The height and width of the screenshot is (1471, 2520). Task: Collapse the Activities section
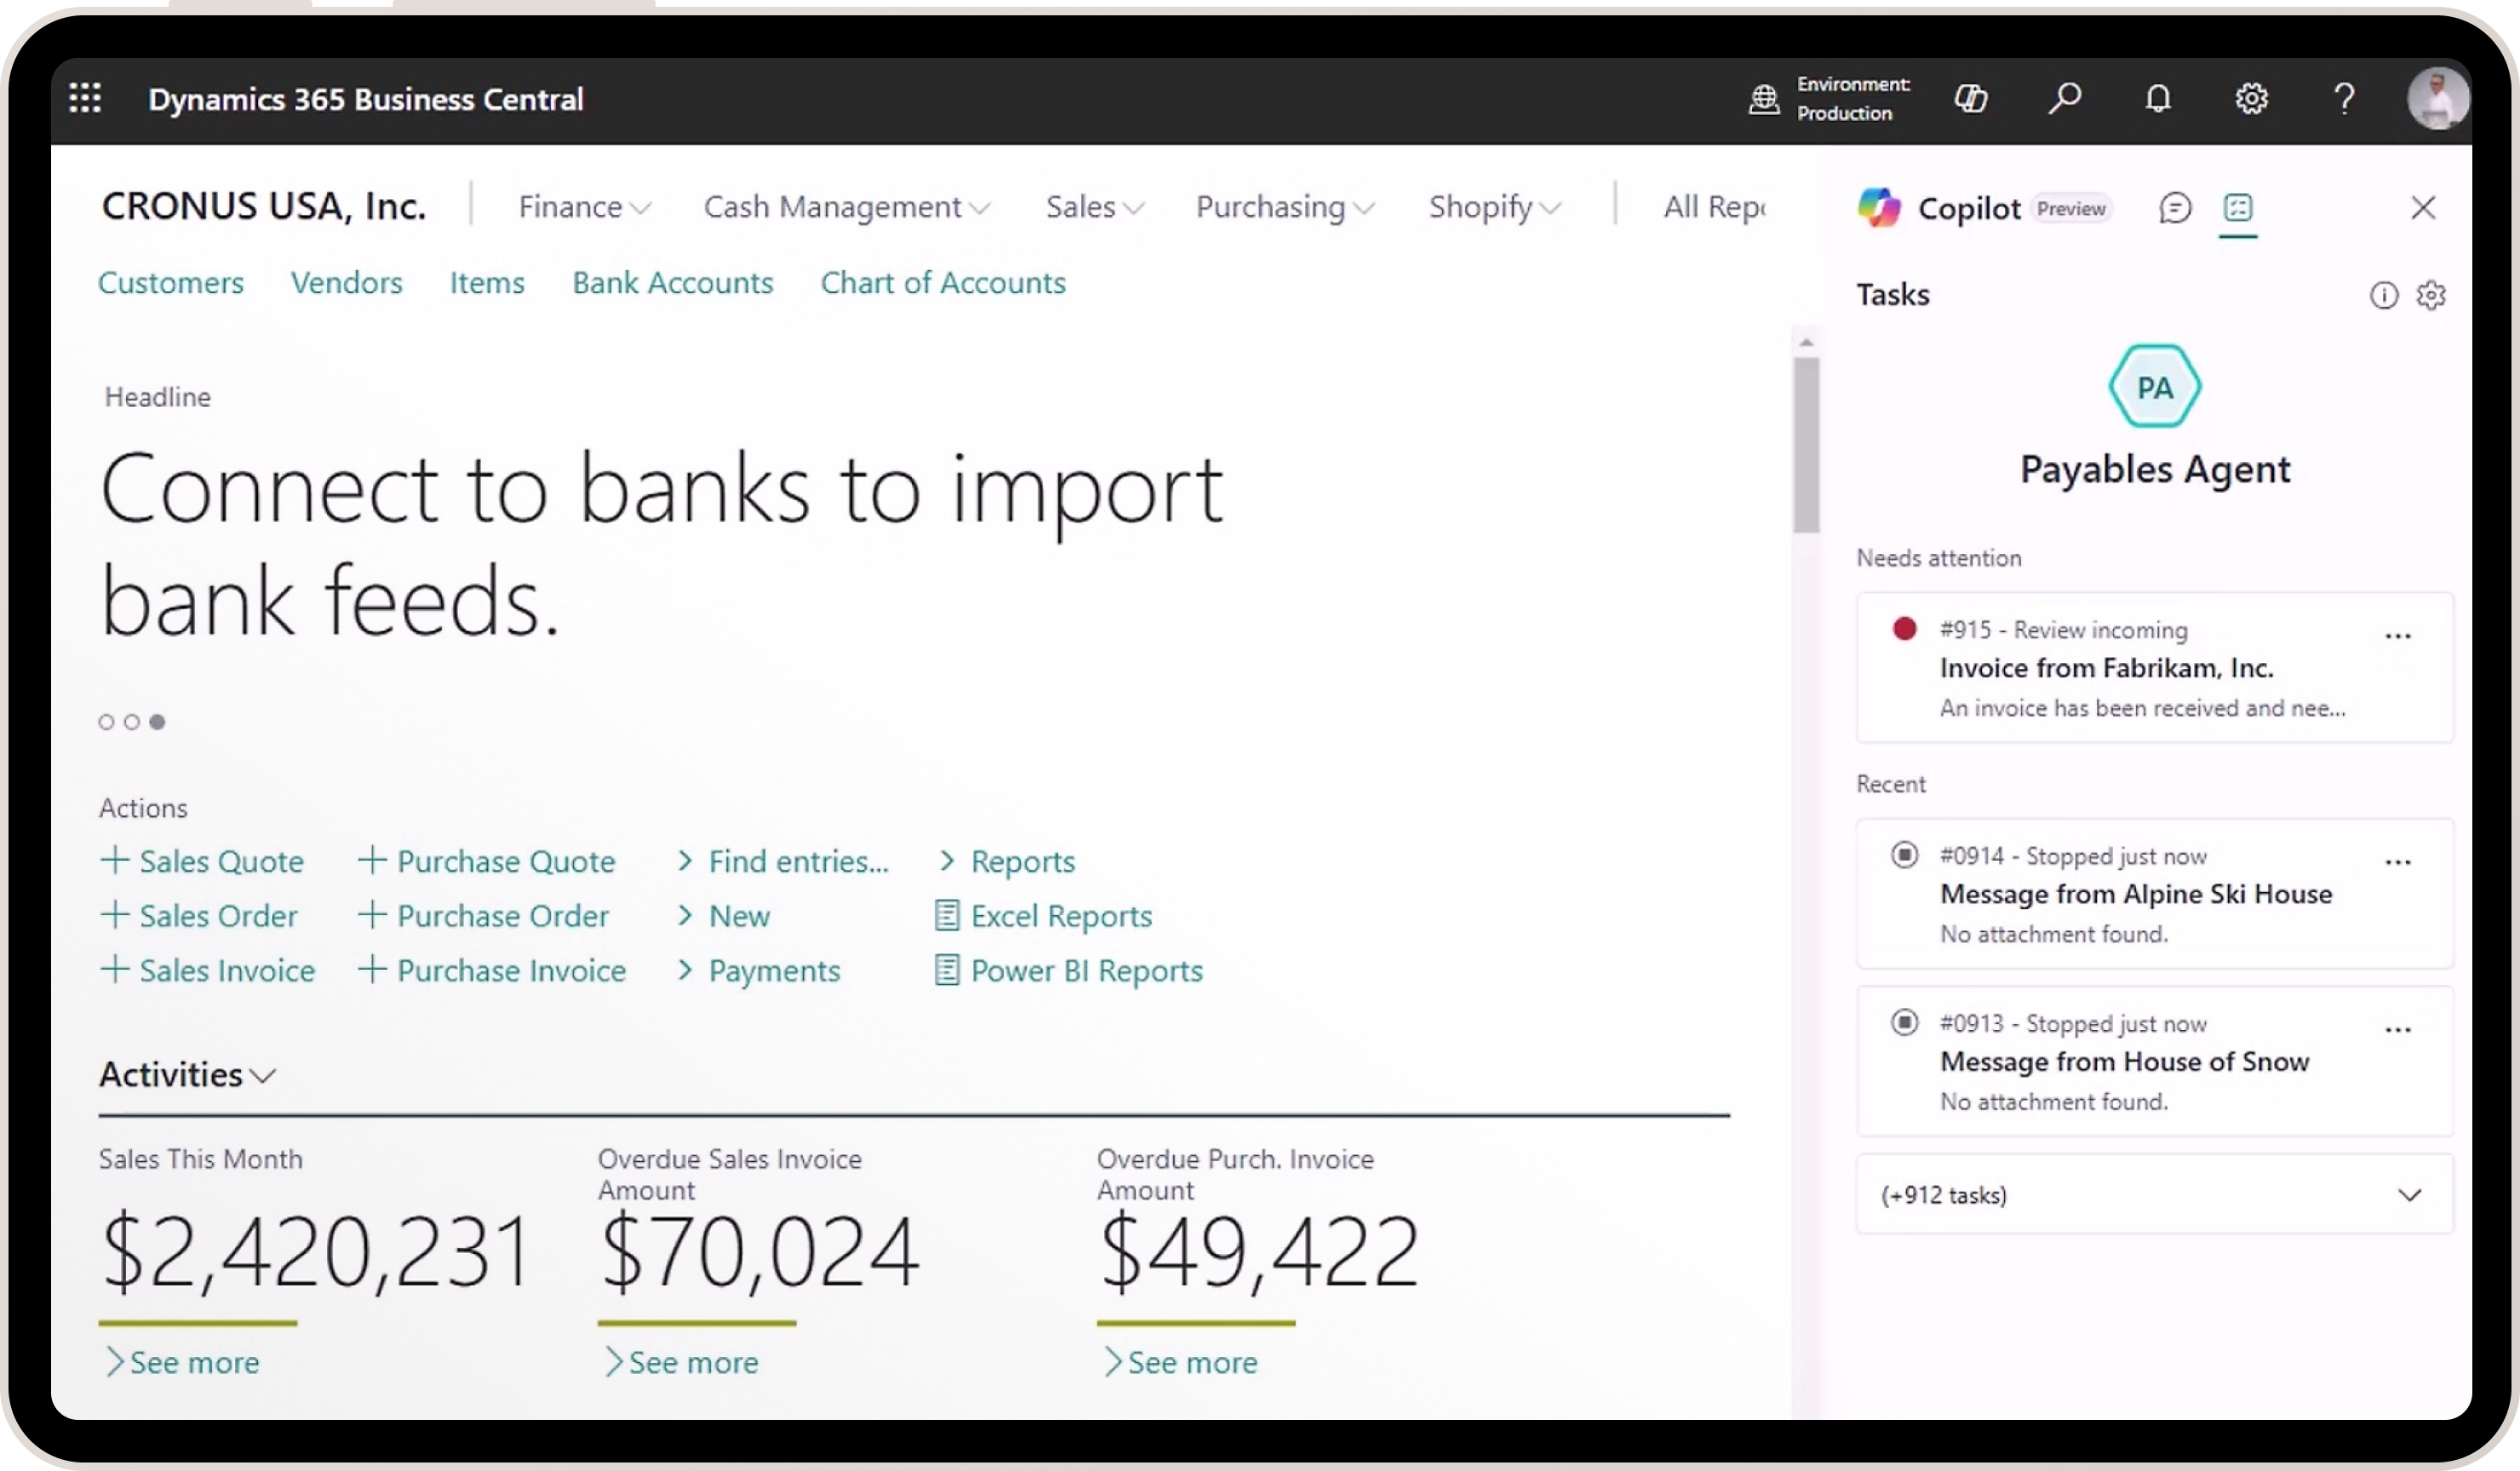(x=187, y=1075)
